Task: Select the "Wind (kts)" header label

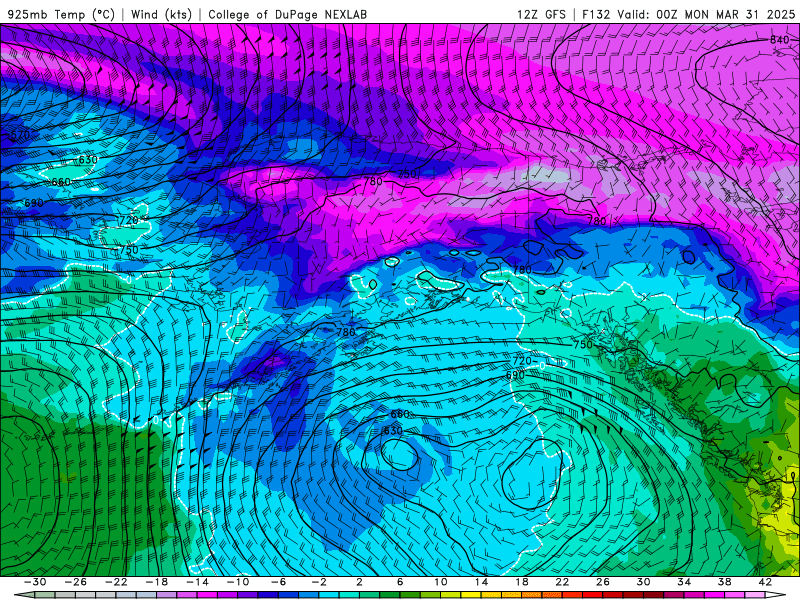Action: (161, 14)
